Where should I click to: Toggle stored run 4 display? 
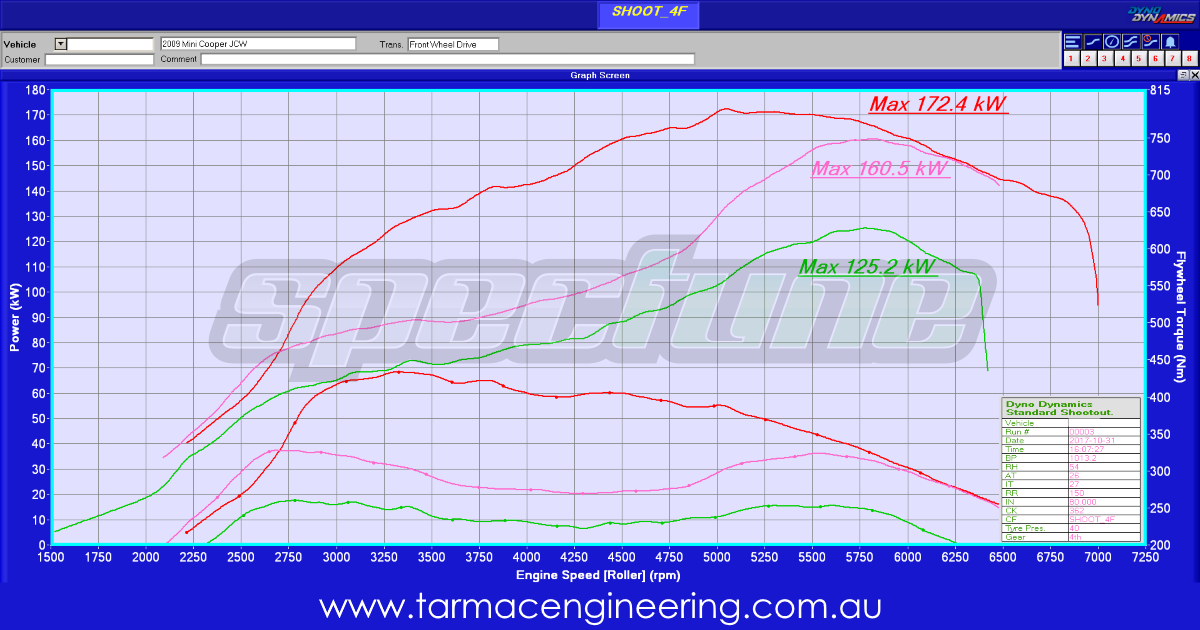tap(1122, 58)
